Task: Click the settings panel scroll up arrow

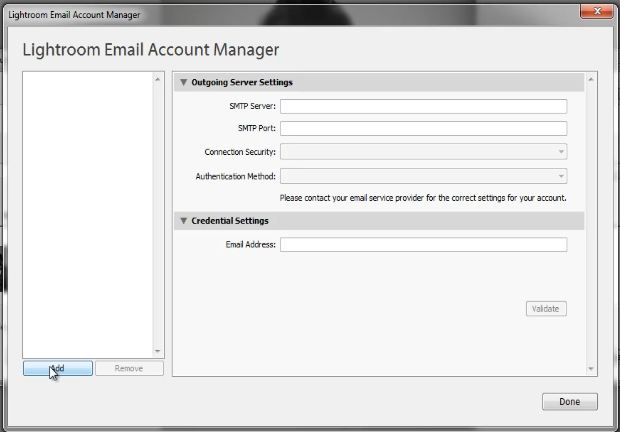Action: point(591,79)
